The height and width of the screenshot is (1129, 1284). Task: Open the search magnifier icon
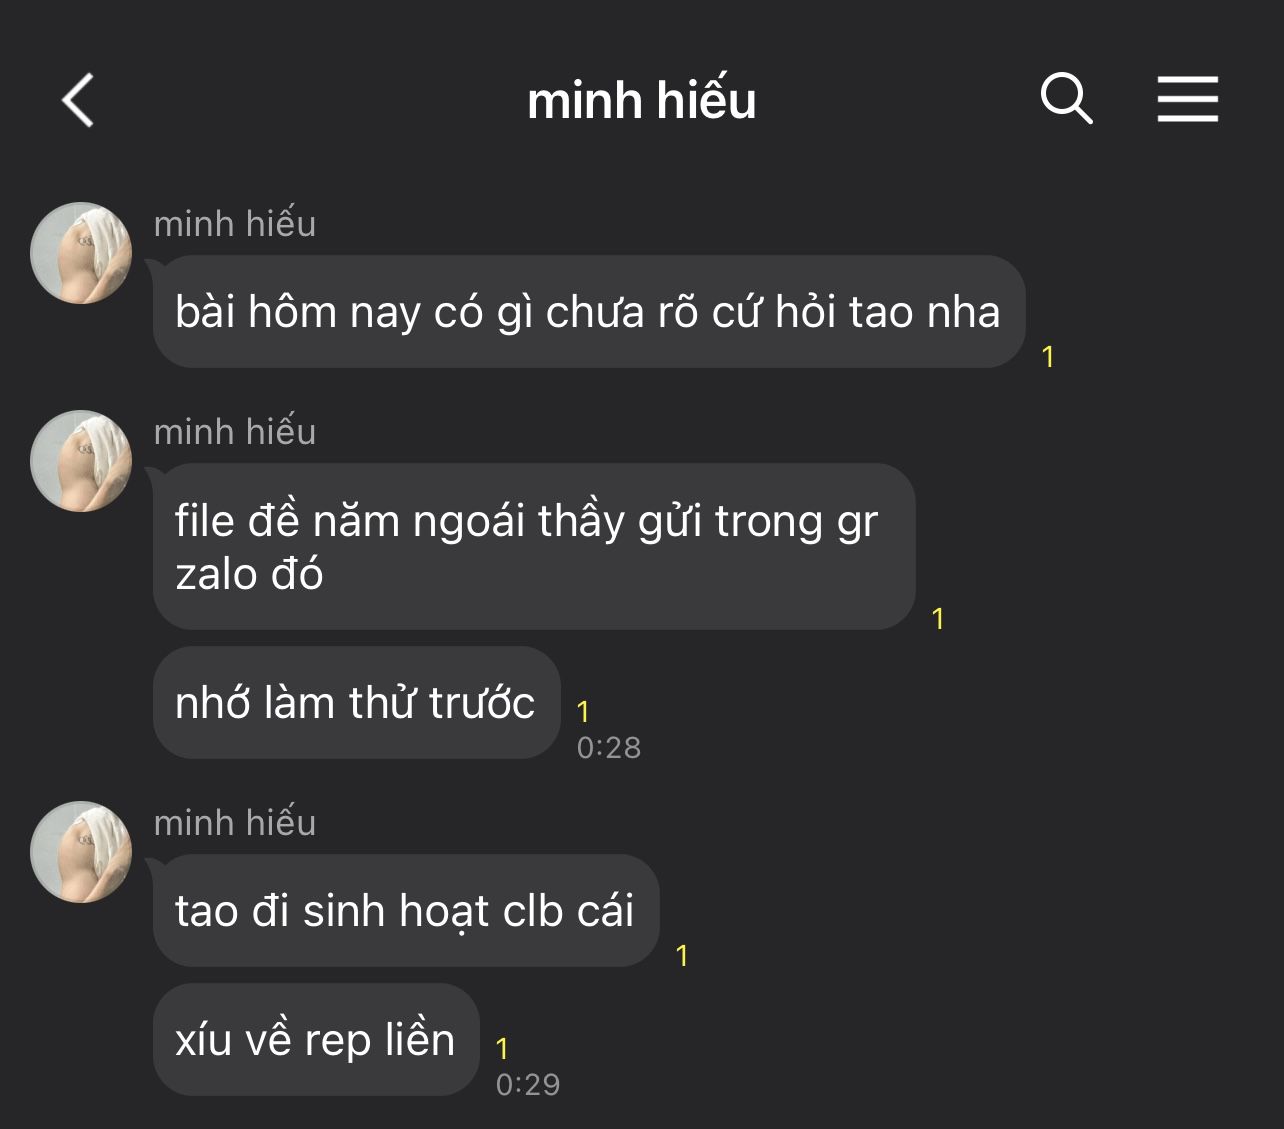click(1066, 98)
